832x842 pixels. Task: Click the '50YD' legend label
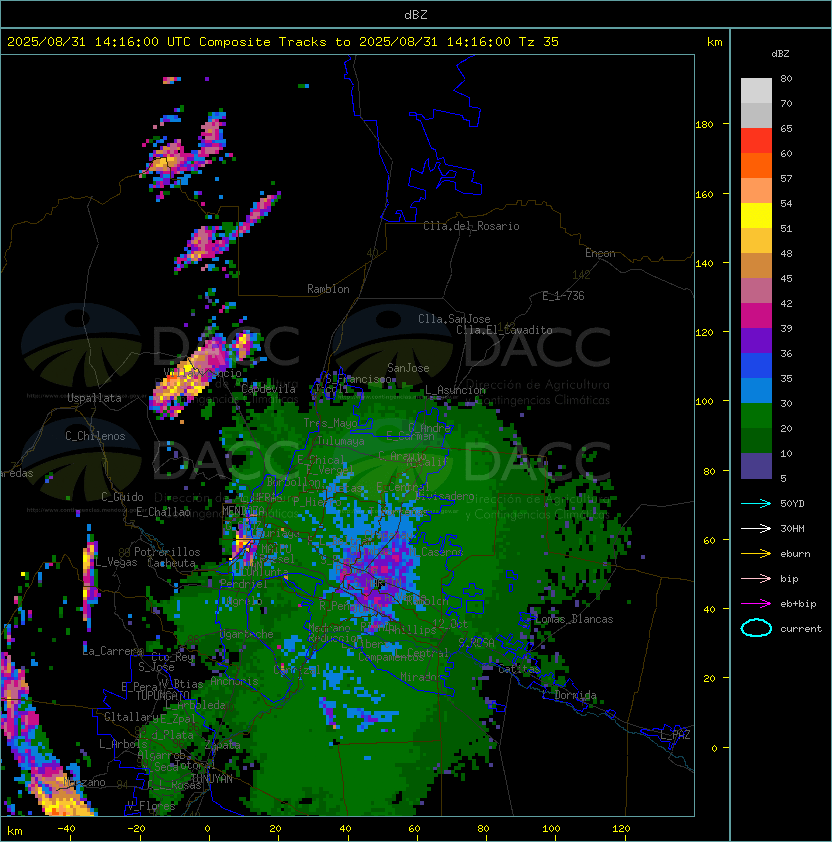(x=792, y=503)
